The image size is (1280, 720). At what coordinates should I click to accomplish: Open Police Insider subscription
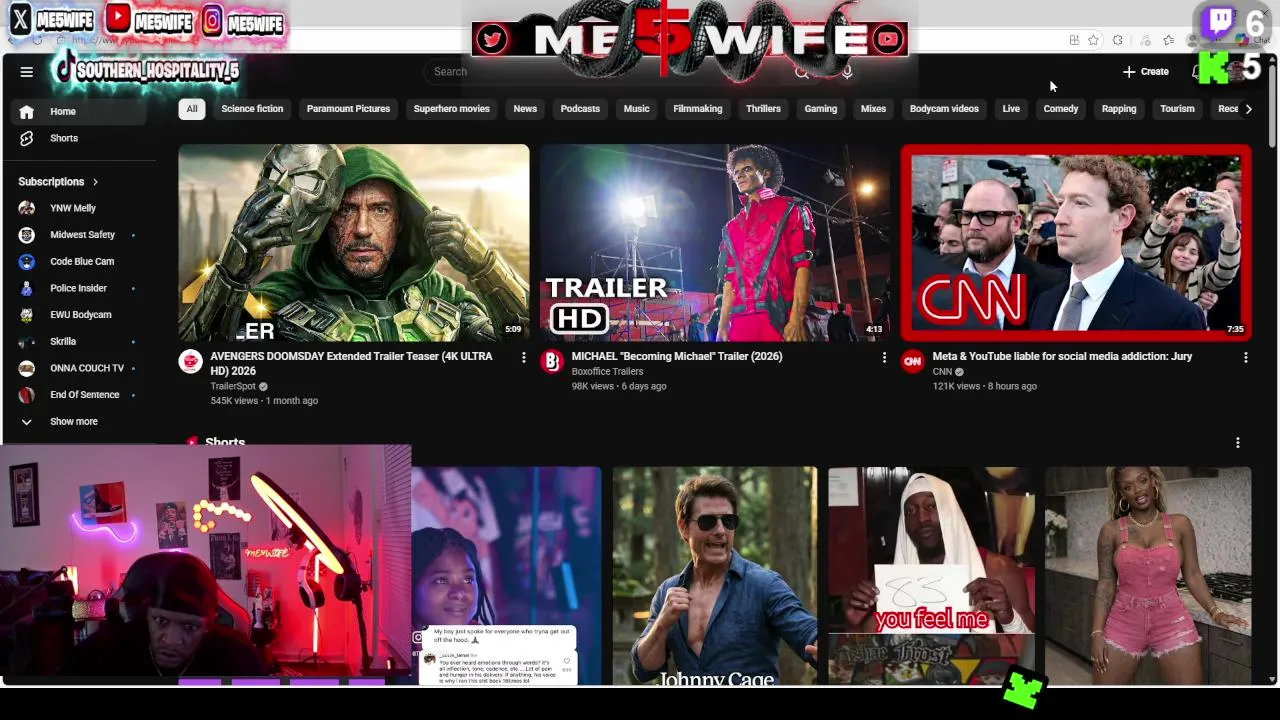78,288
